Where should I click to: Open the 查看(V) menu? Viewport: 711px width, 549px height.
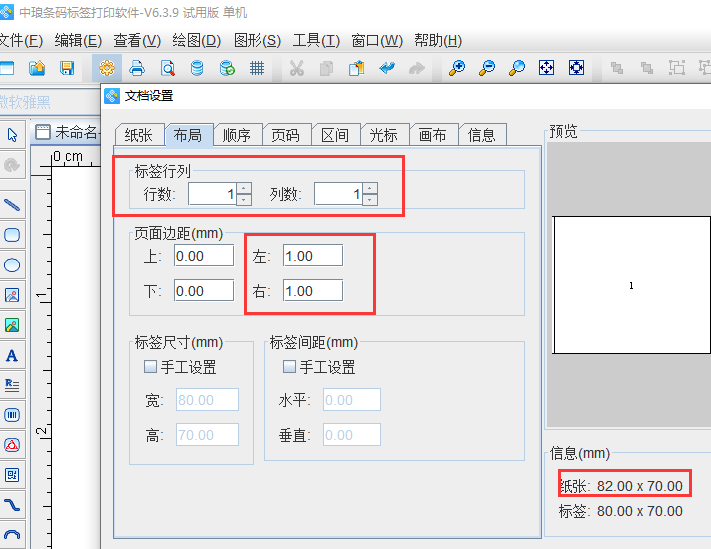(x=137, y=41)
